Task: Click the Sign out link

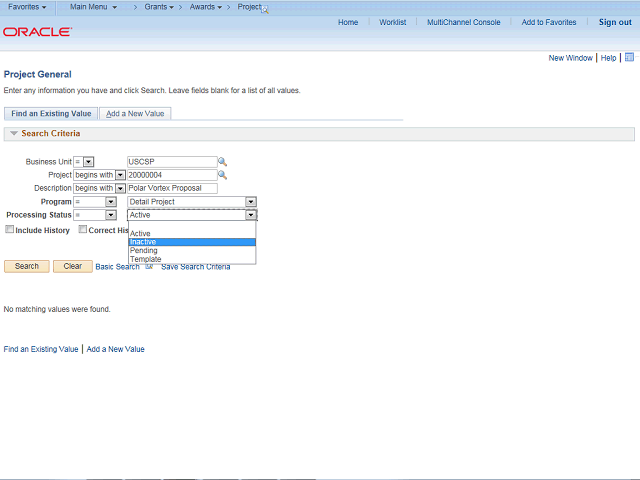Action: (x=615, y=22)
